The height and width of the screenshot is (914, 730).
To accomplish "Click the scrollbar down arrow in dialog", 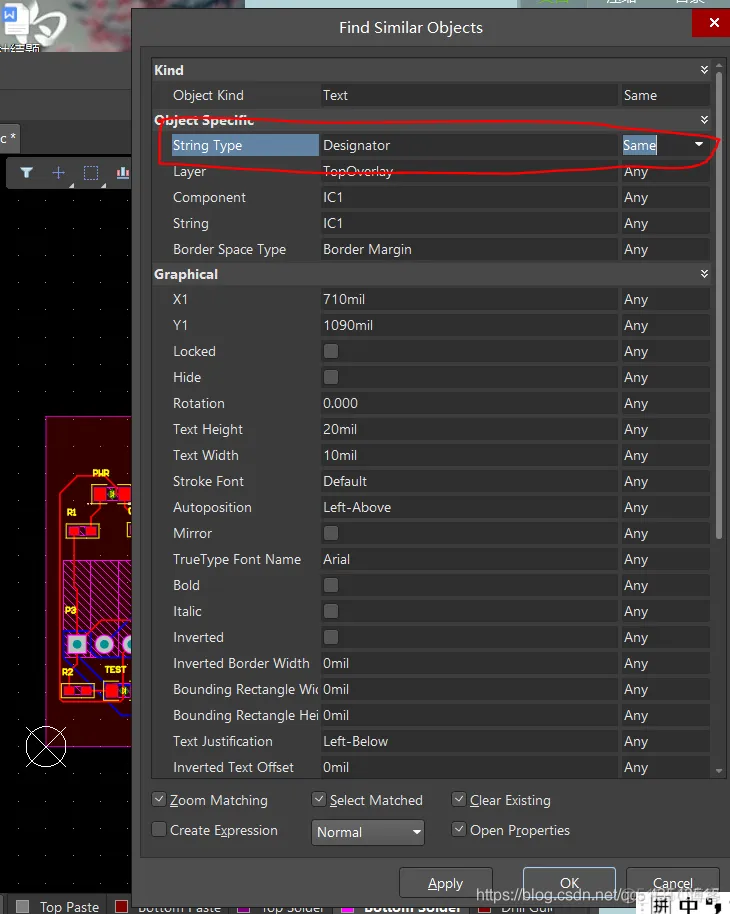I will tap(719, 770).
